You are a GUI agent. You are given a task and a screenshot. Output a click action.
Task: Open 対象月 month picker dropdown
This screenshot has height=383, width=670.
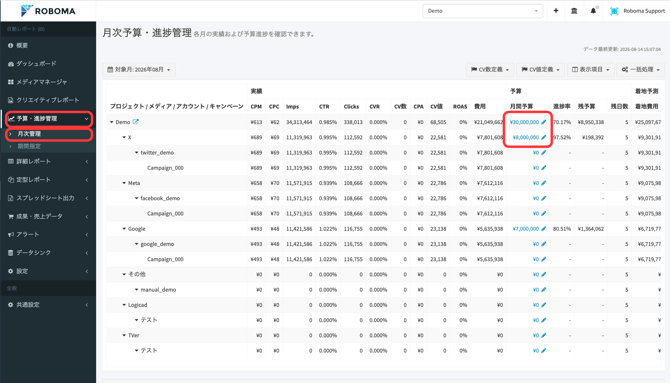[x=139, y=70]
